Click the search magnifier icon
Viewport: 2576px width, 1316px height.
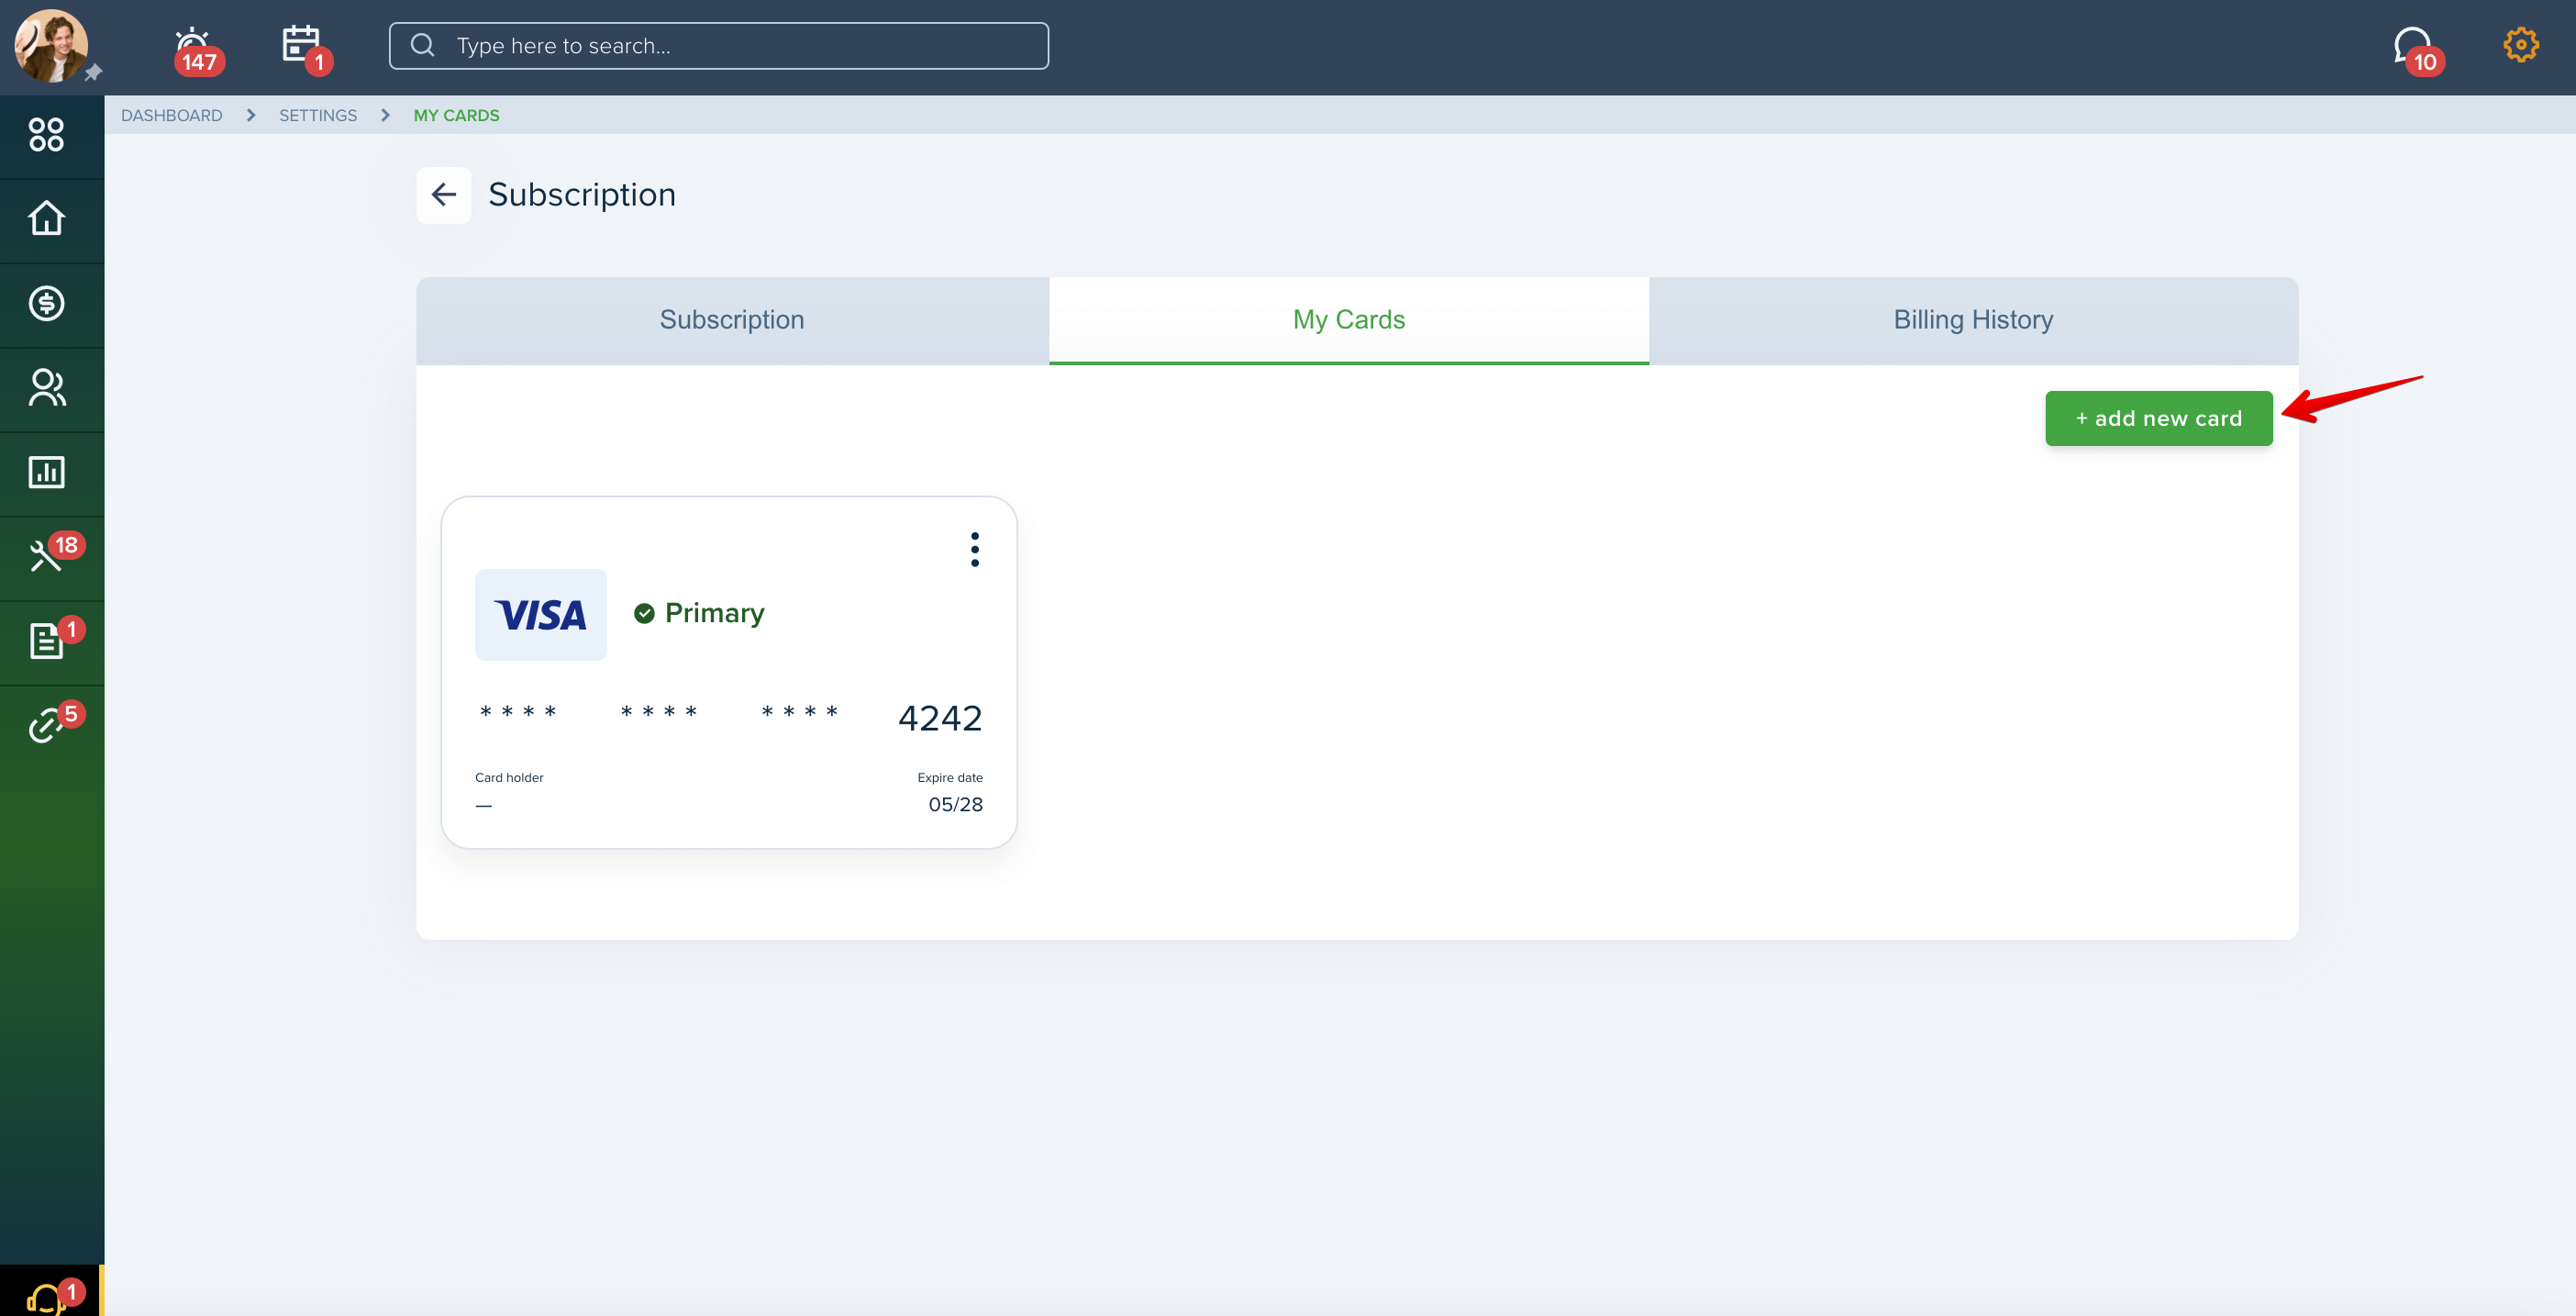[x=423, y=45]
